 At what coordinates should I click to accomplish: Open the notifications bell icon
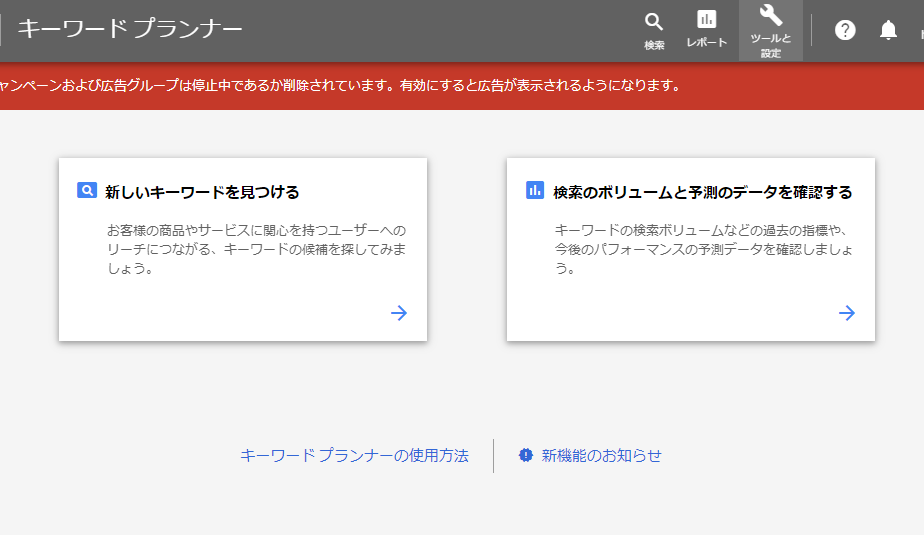888,30
